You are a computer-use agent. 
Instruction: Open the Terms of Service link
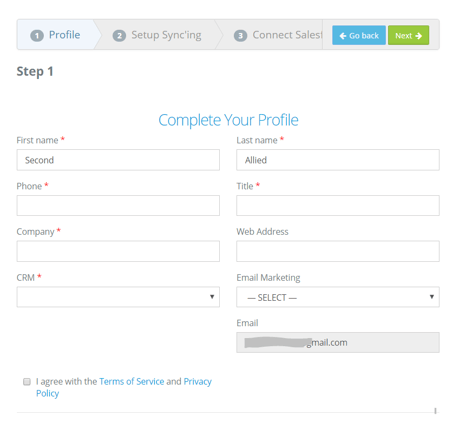click(x=131, y=381)
